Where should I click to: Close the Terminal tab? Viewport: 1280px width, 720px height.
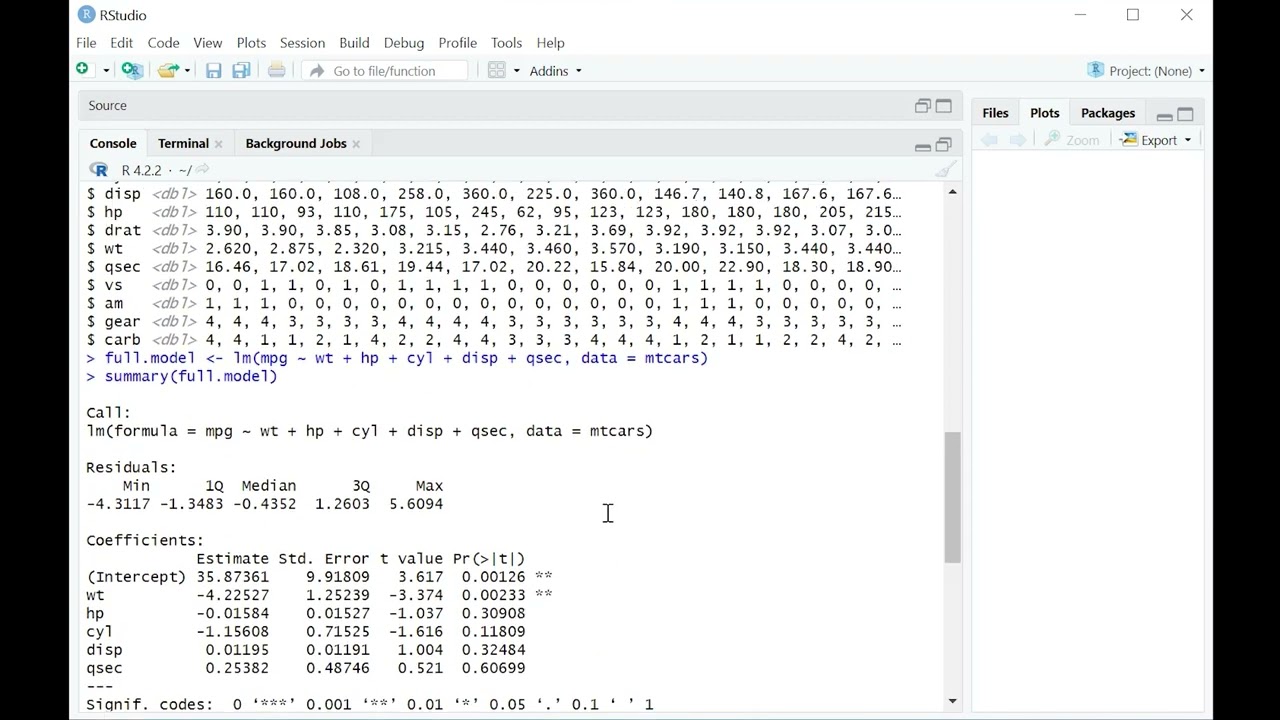pos(218,145)
